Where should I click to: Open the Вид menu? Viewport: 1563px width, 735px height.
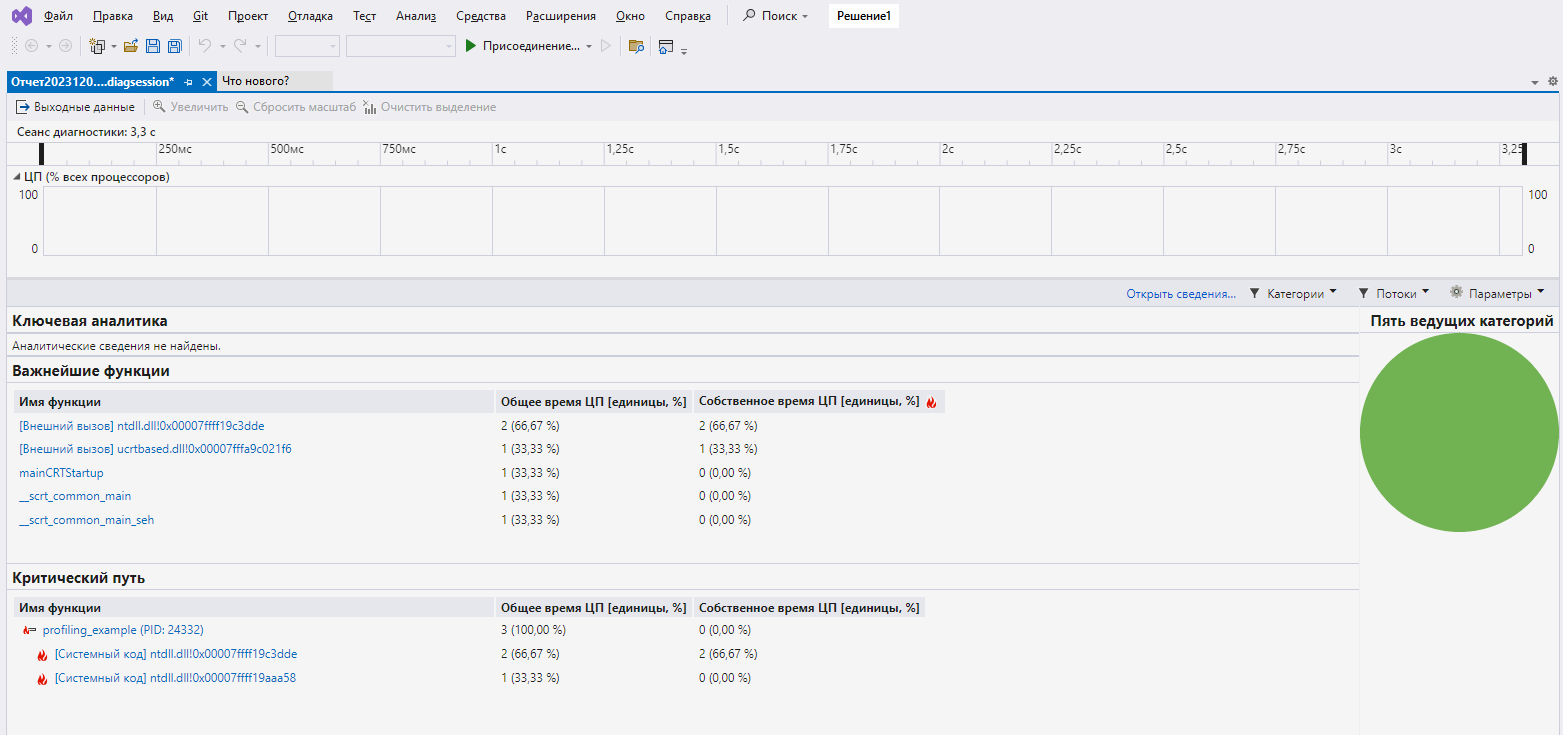point(163,16)
